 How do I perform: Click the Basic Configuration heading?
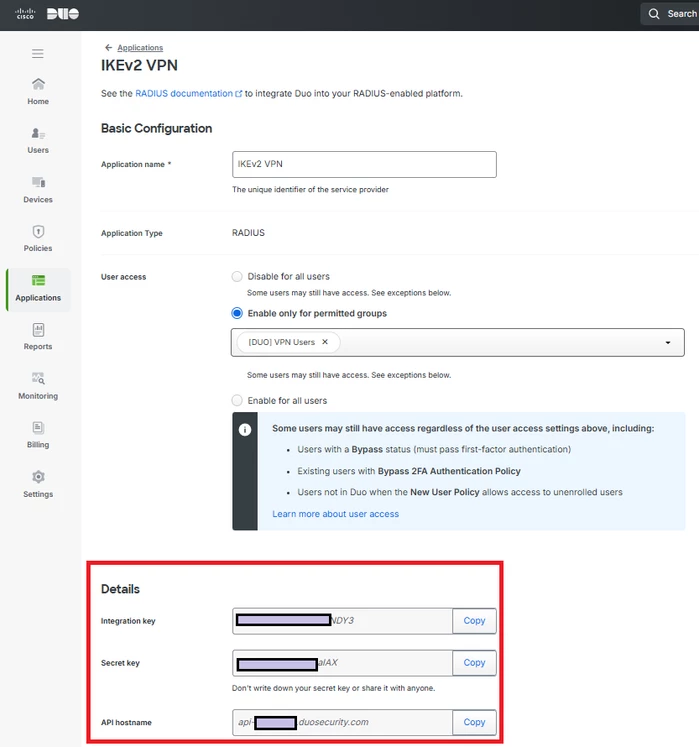click(156, 129)
